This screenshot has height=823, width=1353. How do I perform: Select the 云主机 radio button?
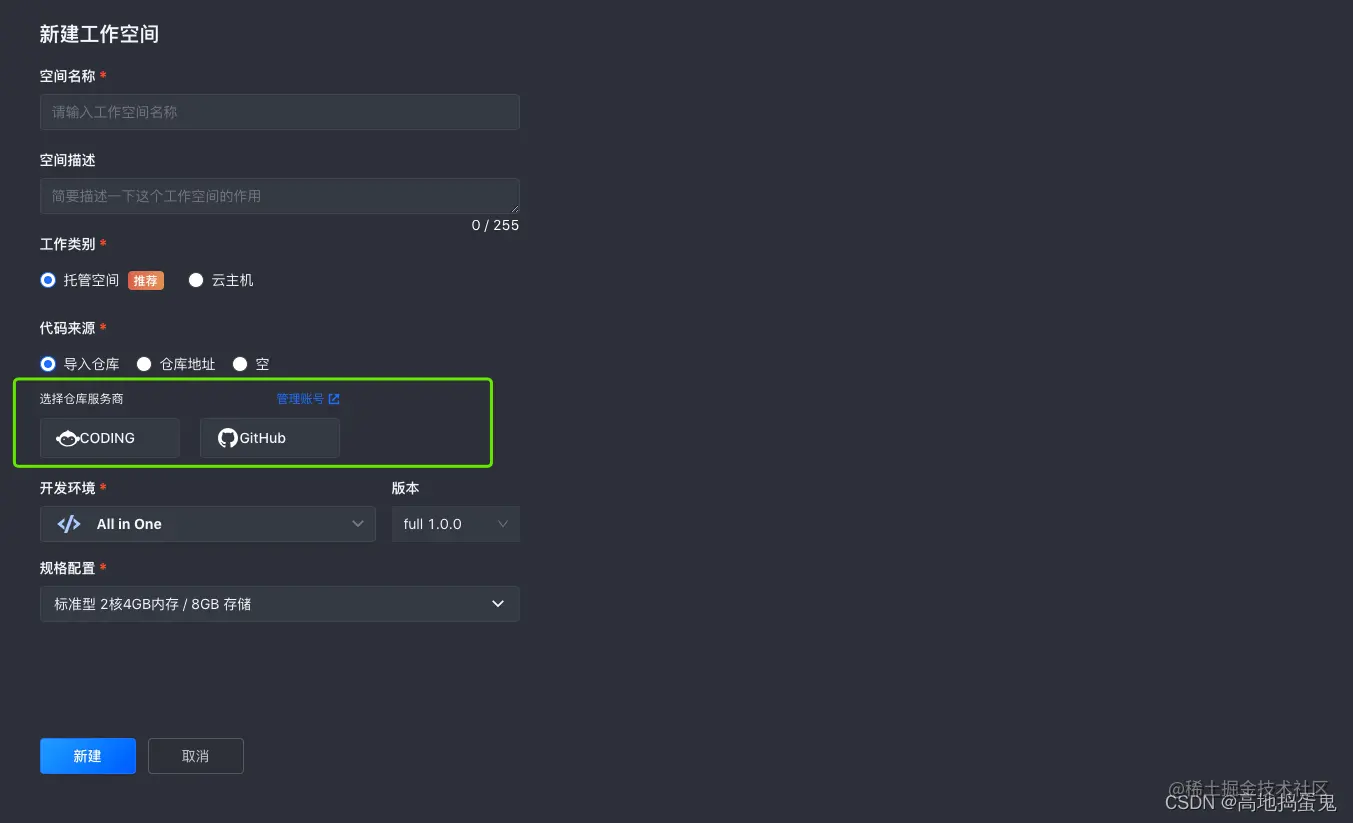click(196, 280)
